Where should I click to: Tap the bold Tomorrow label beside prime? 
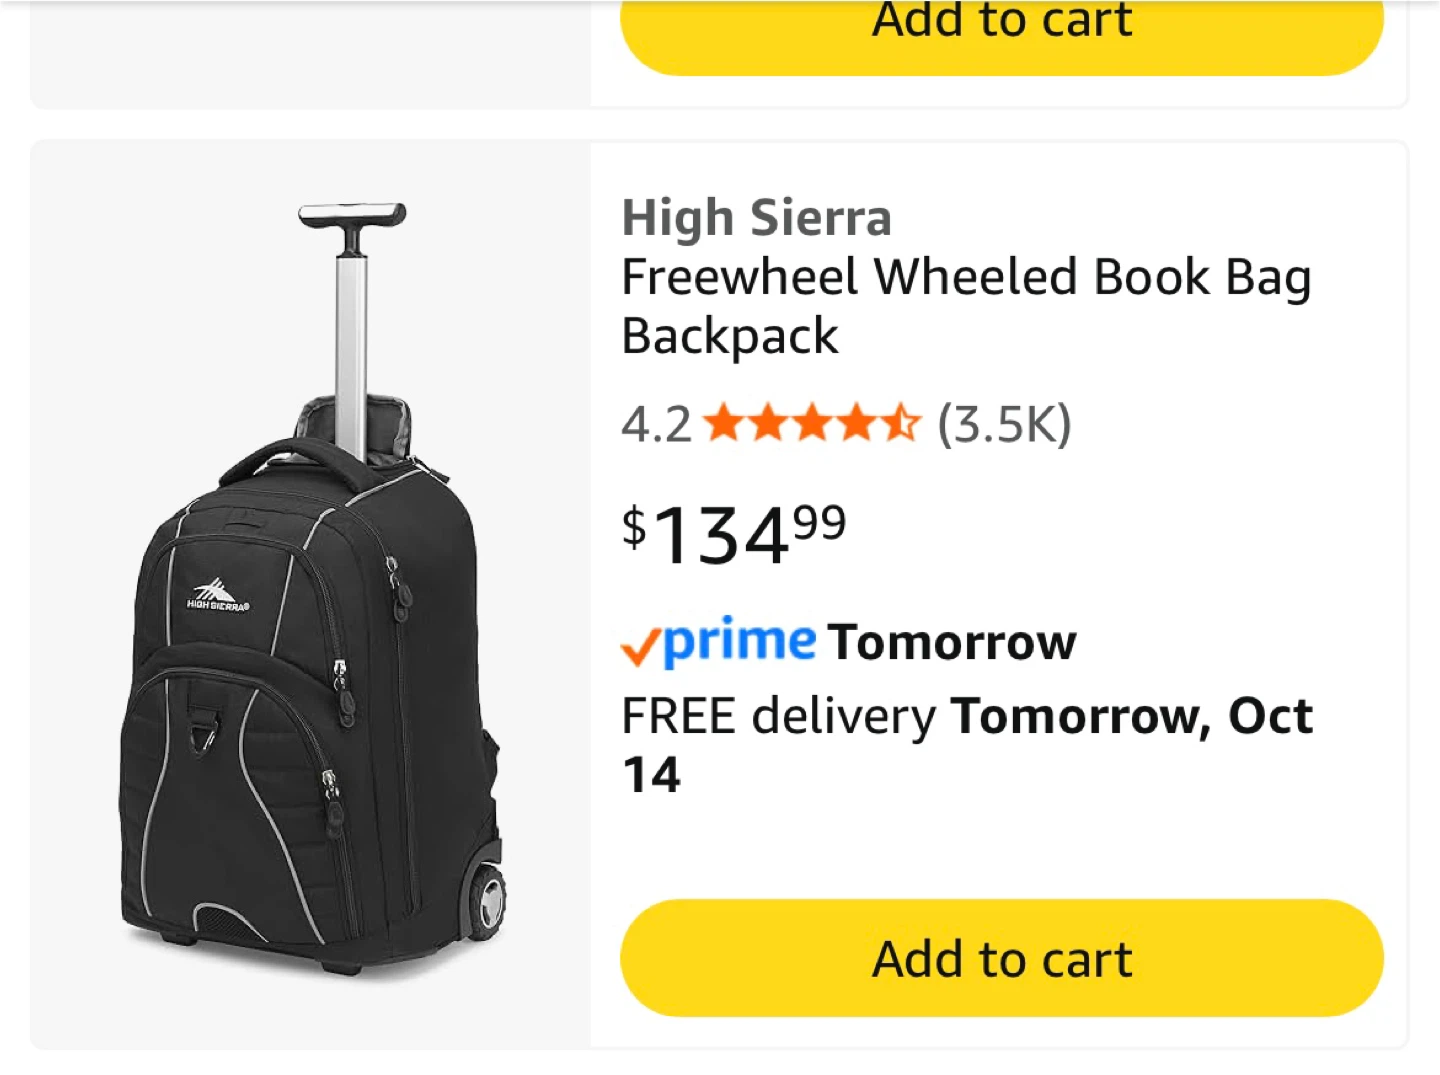(x=952, y=642)
